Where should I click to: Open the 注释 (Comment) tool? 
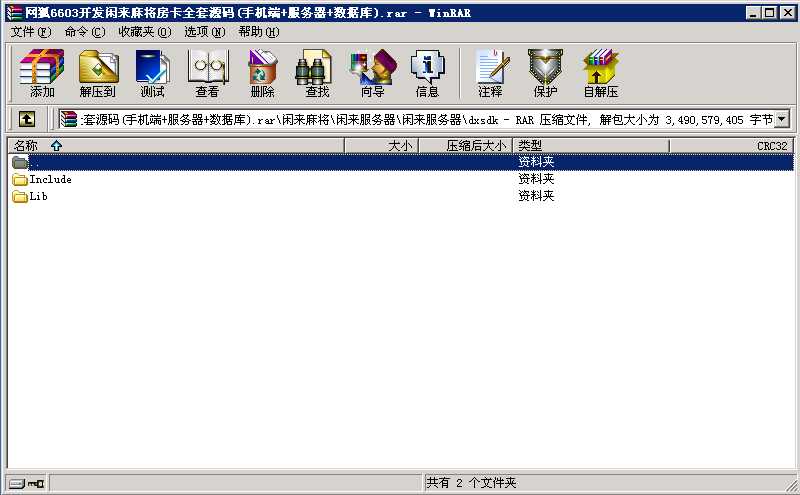pos(490,73)
